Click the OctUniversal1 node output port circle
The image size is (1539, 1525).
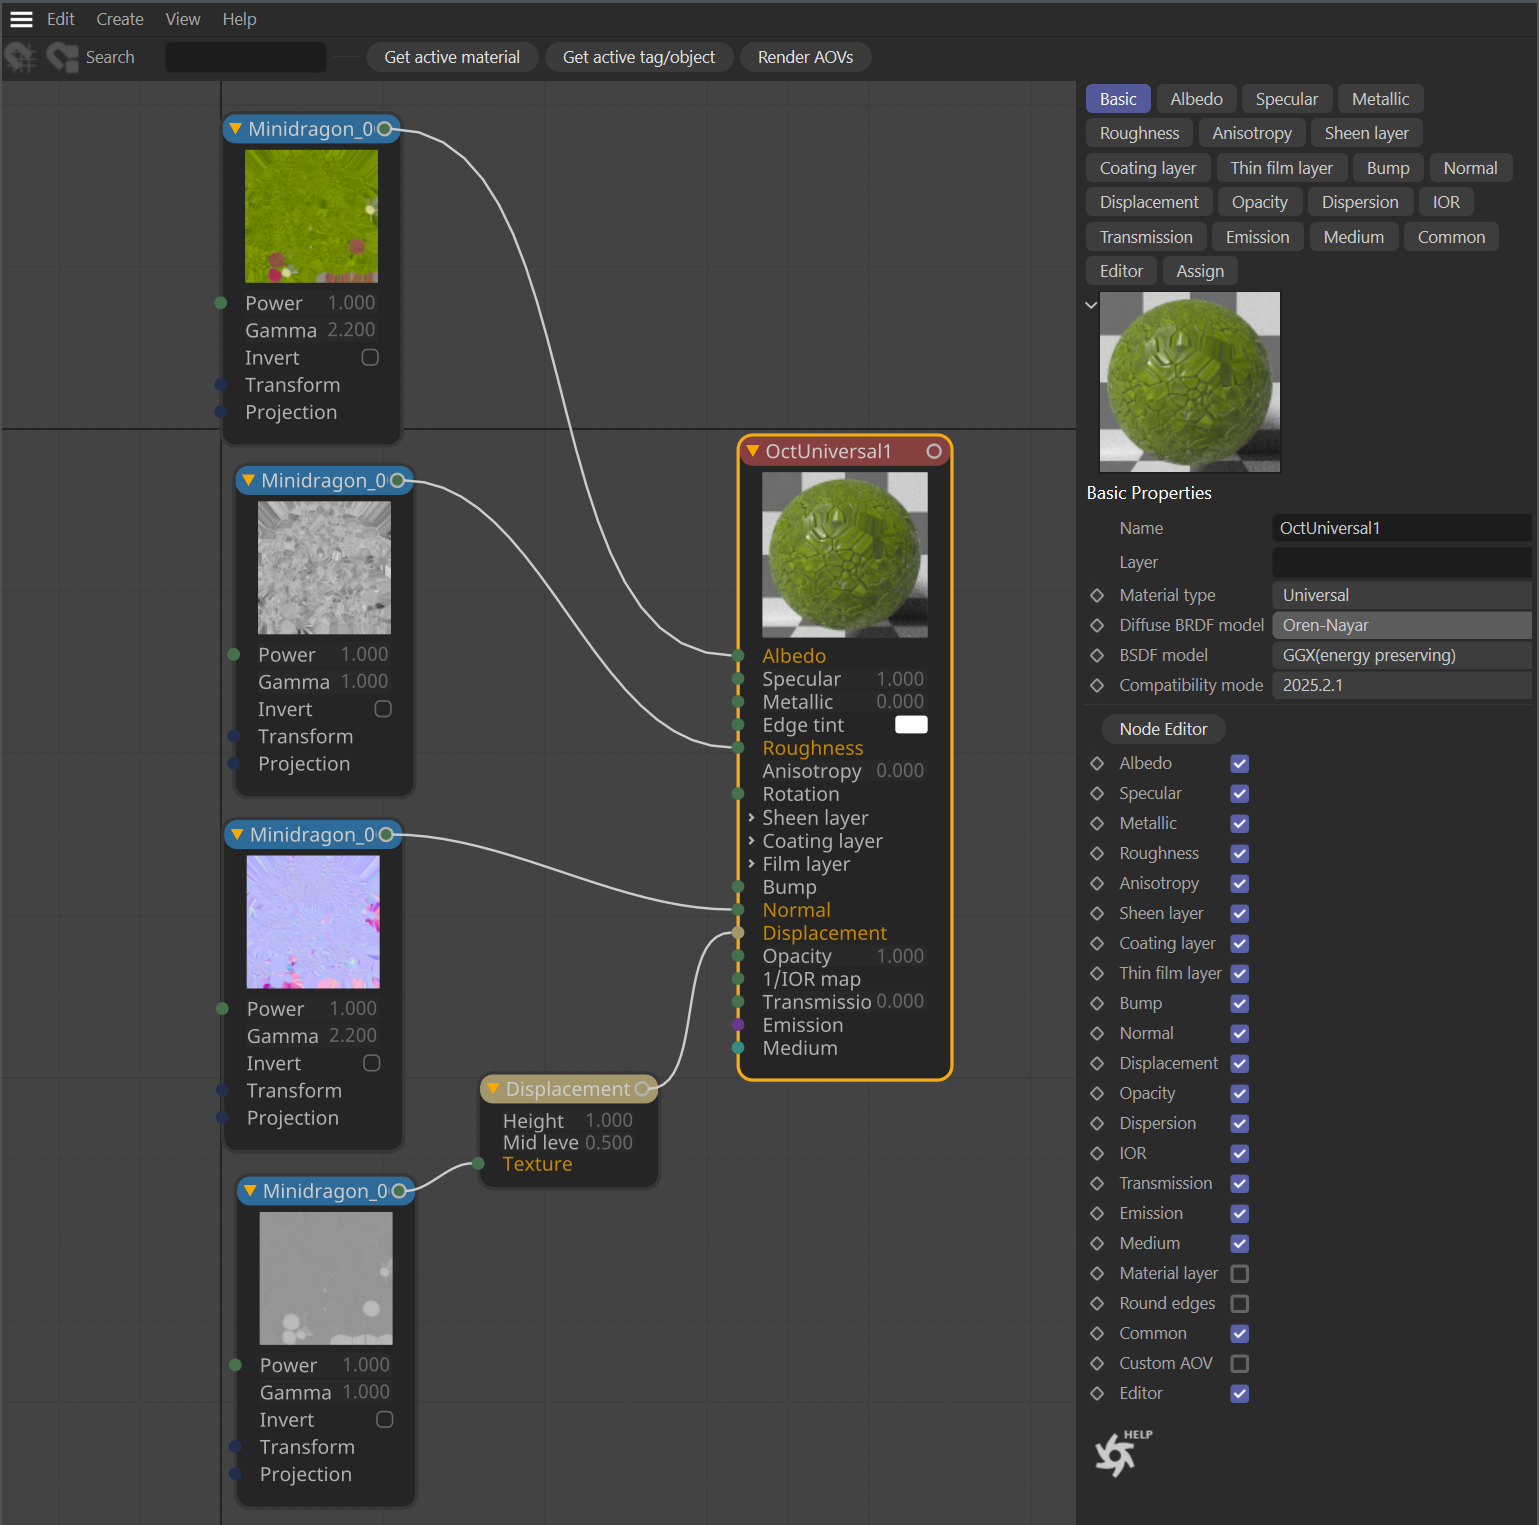click(x=933, y=452)
